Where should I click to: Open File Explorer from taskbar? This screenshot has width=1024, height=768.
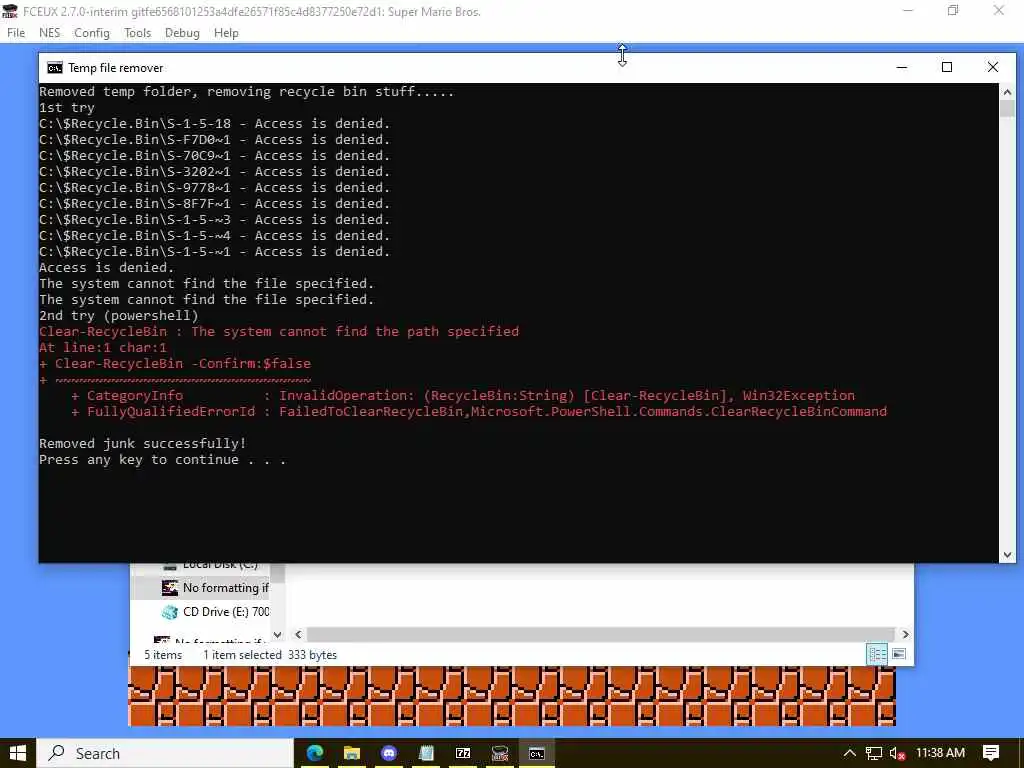tap(352, 753)
